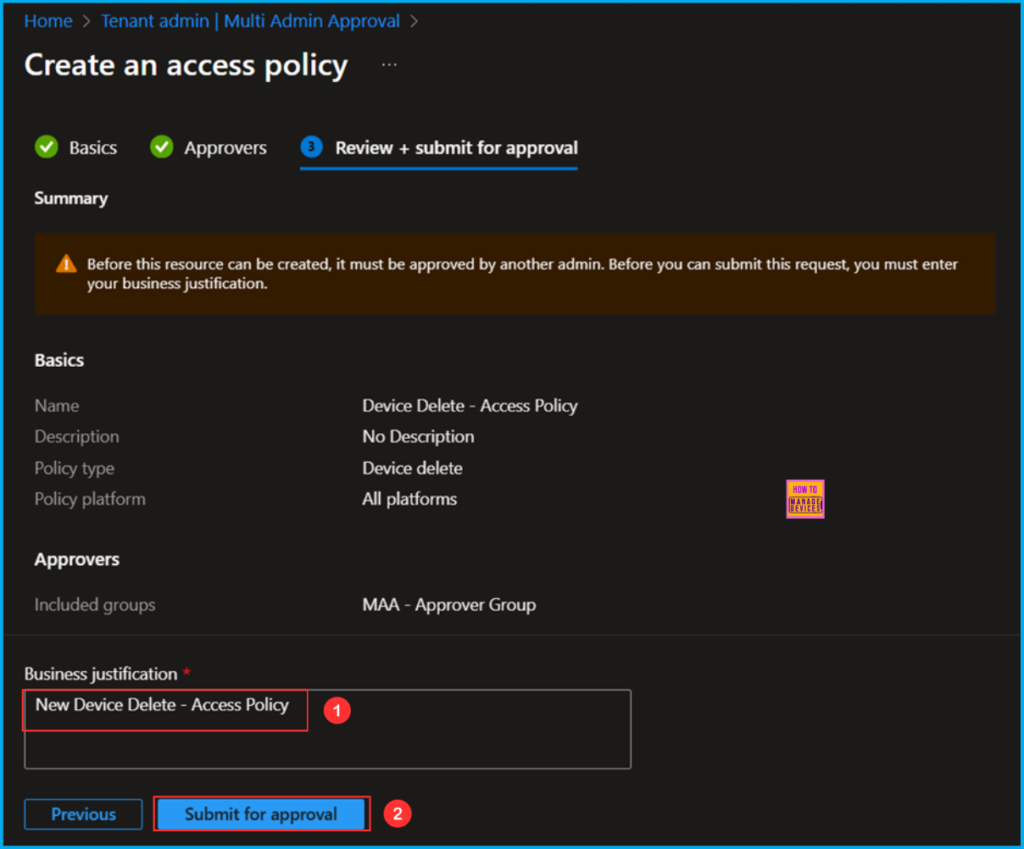Click the red numbered badge 2
The image size is (1024, 849).
coord(397,814)
